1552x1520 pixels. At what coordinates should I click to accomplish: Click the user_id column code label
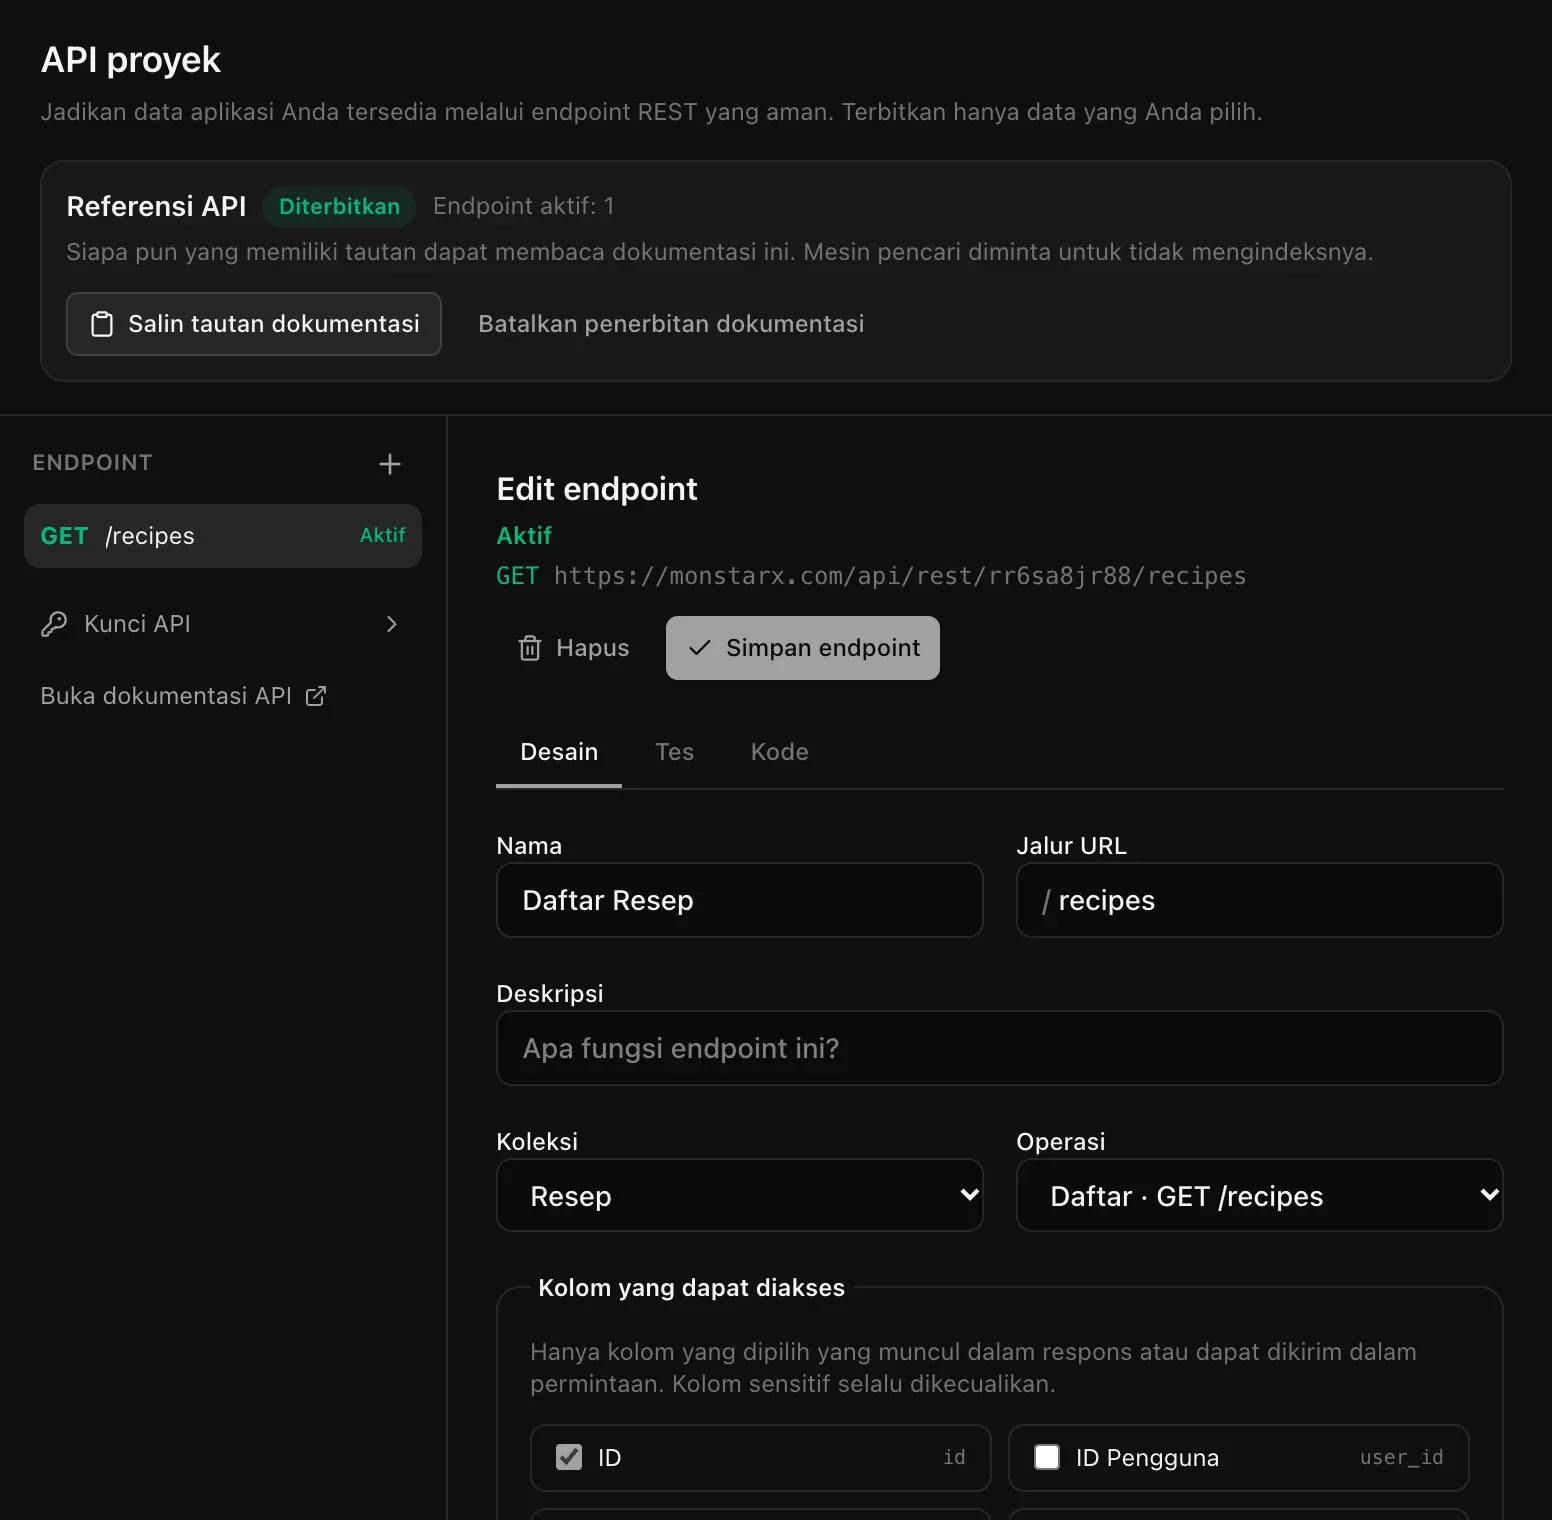coord(1402,1457)
